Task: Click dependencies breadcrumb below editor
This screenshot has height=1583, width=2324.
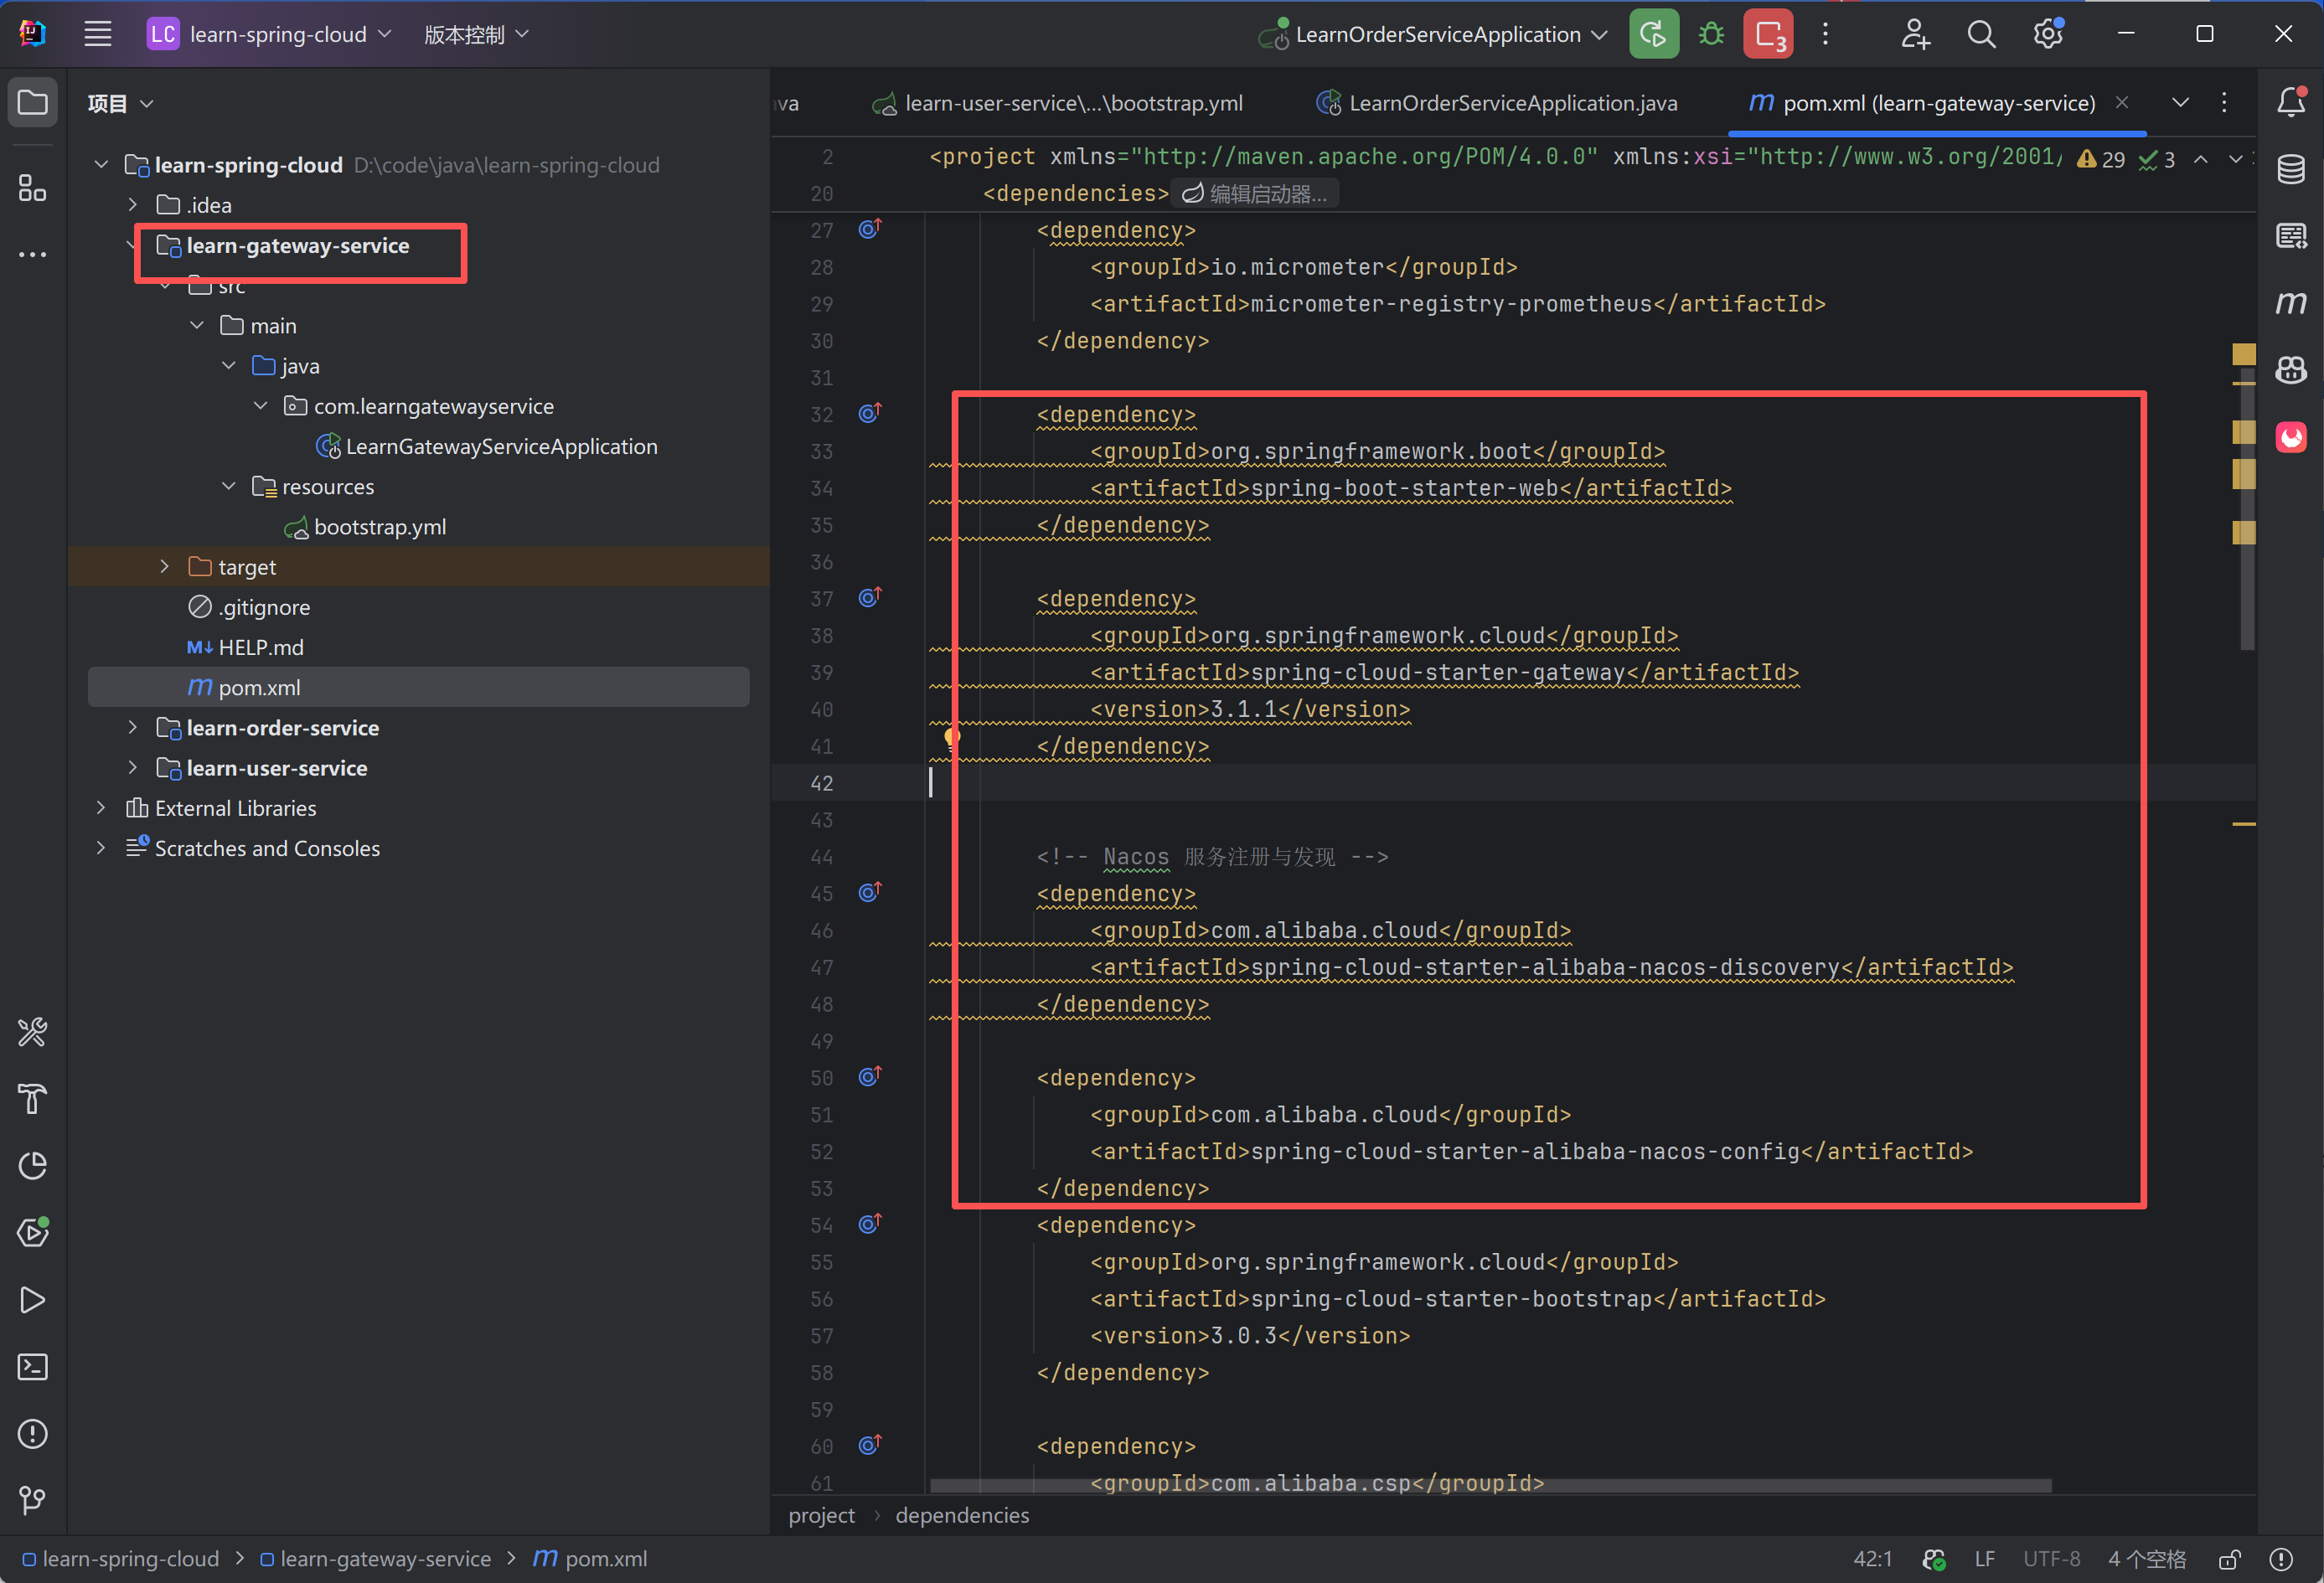Action: [x=962, y=1515]
